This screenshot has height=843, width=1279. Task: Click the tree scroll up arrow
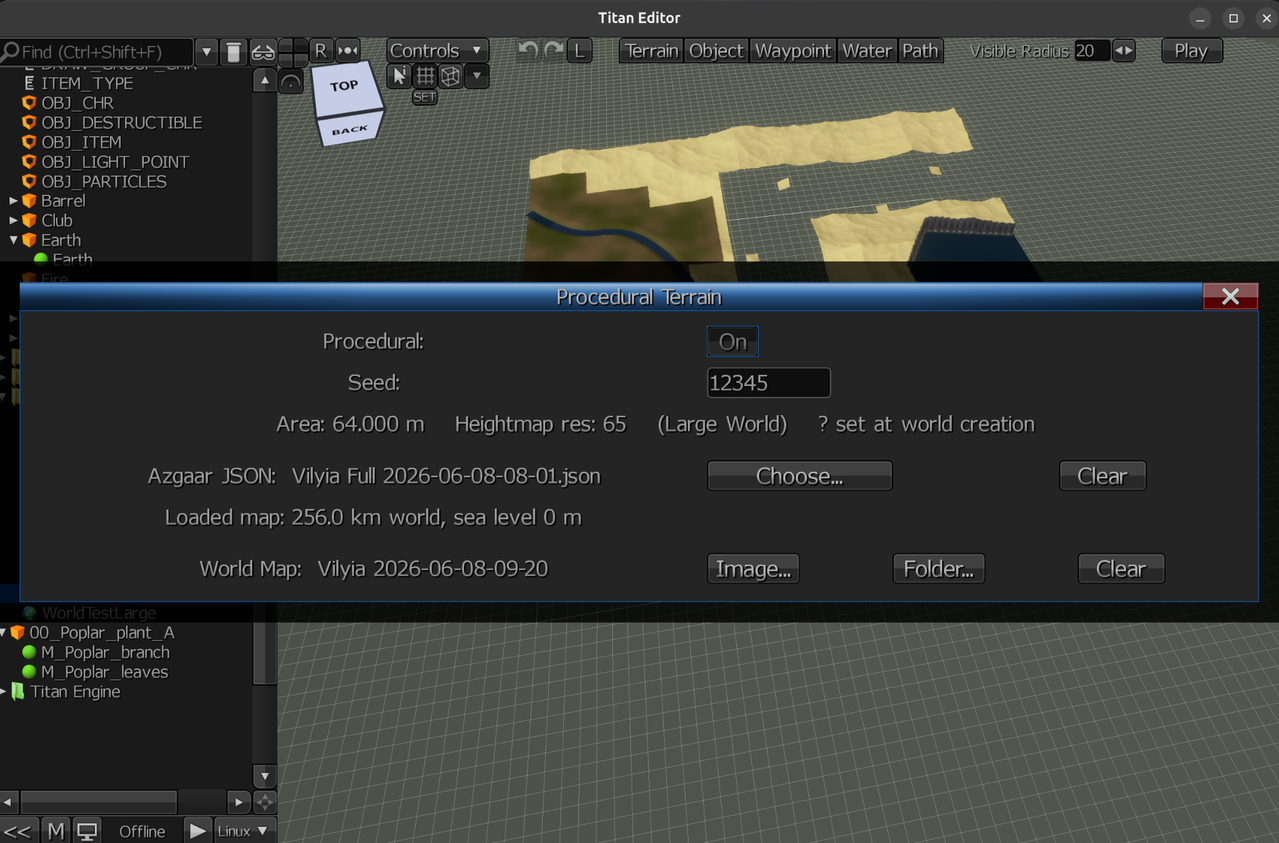(264, 81)
